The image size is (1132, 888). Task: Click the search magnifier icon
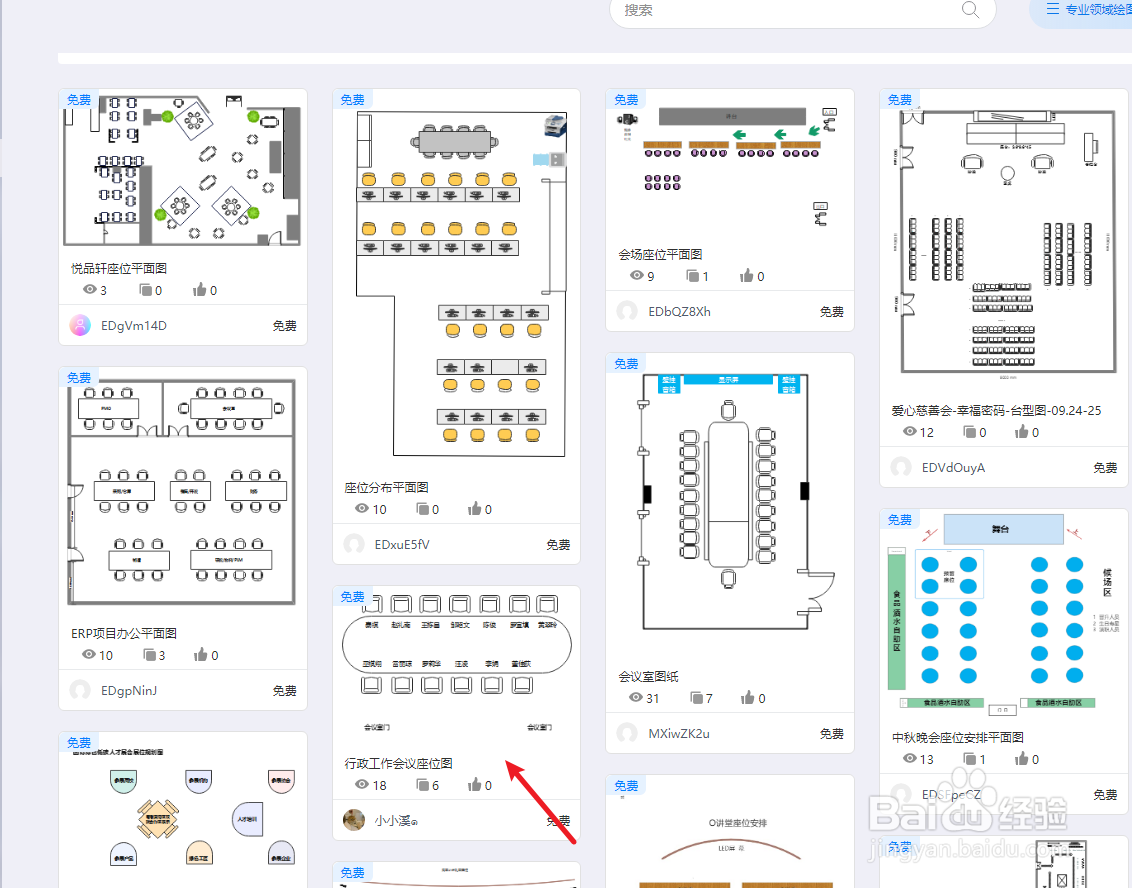pos(970,9)
